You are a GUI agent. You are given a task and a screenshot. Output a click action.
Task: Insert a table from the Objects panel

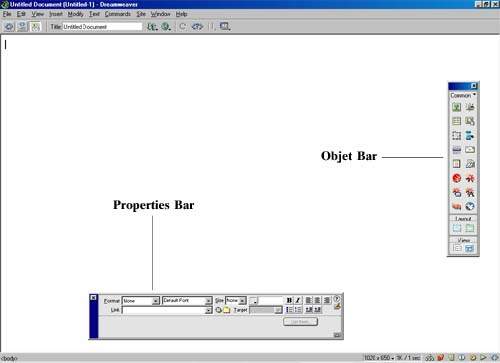tap(457, 121)
